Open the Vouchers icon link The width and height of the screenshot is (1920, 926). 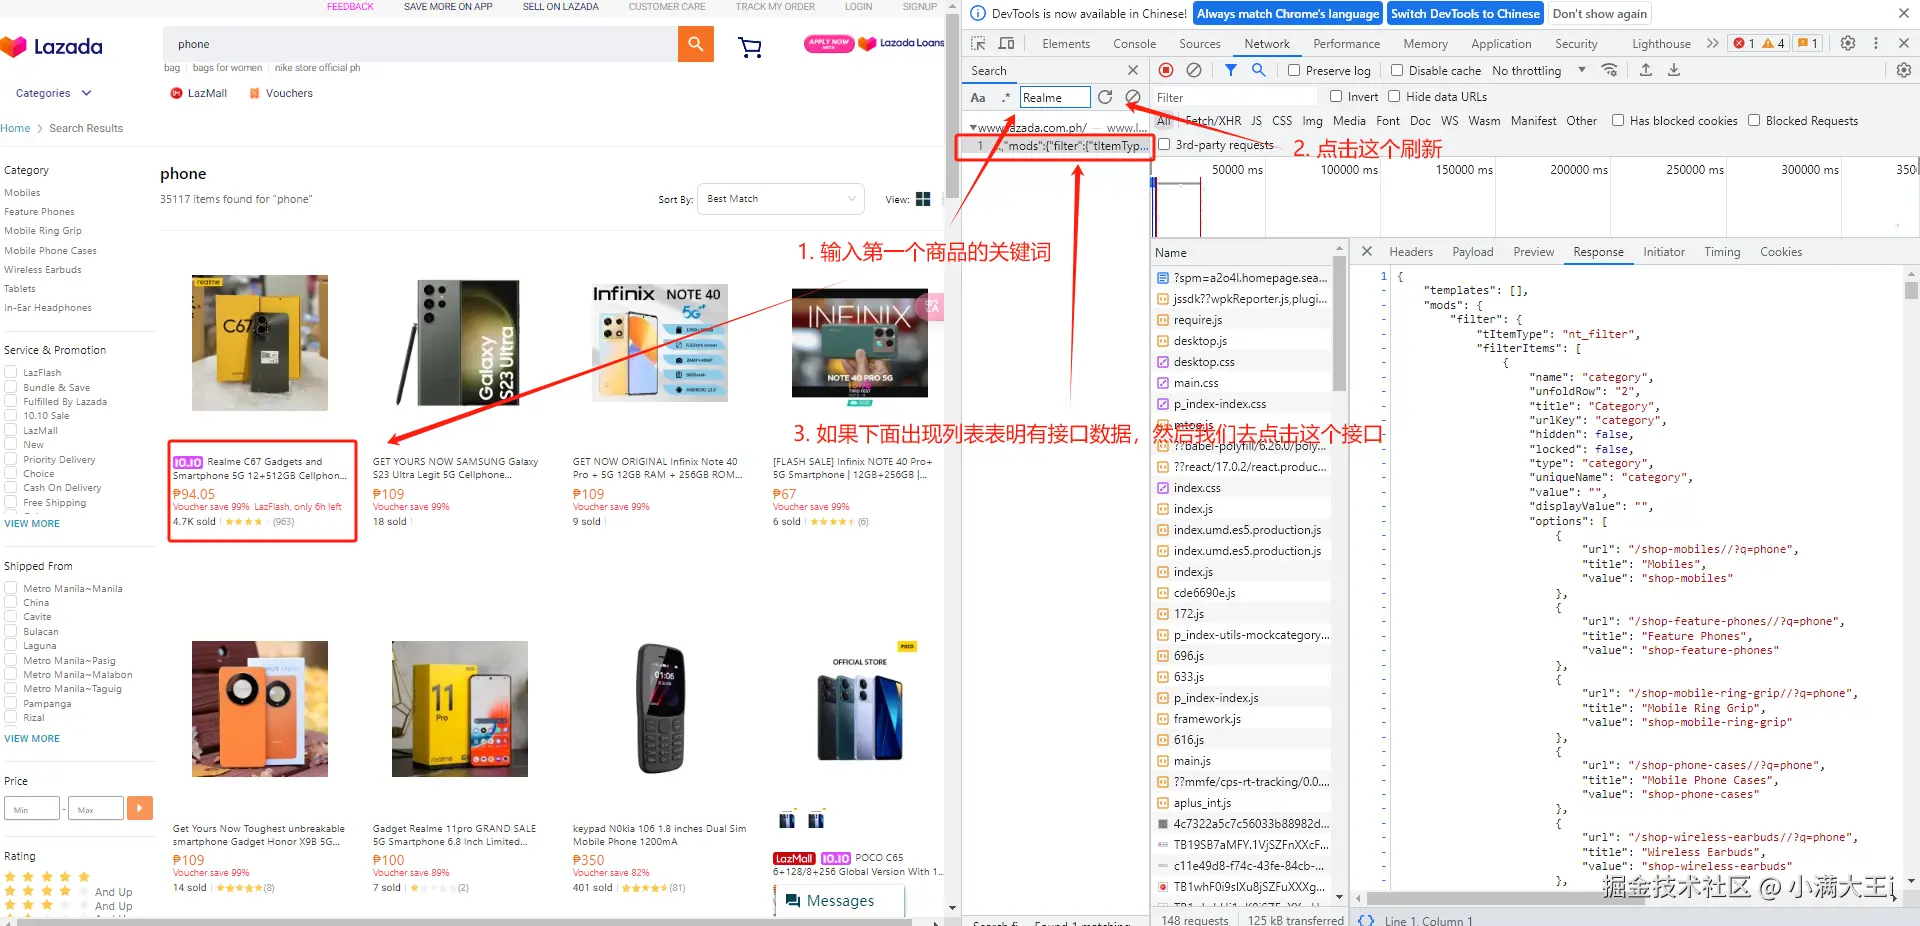point(281,93)
